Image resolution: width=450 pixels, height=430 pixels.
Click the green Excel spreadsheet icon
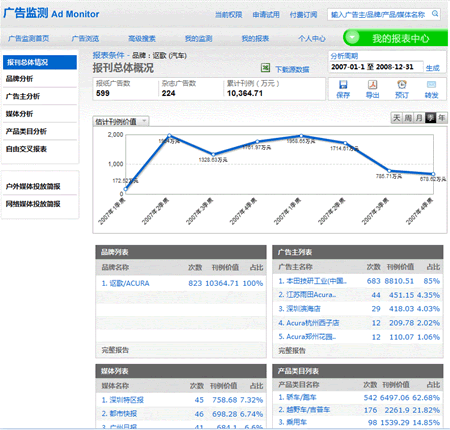point(265,68)
